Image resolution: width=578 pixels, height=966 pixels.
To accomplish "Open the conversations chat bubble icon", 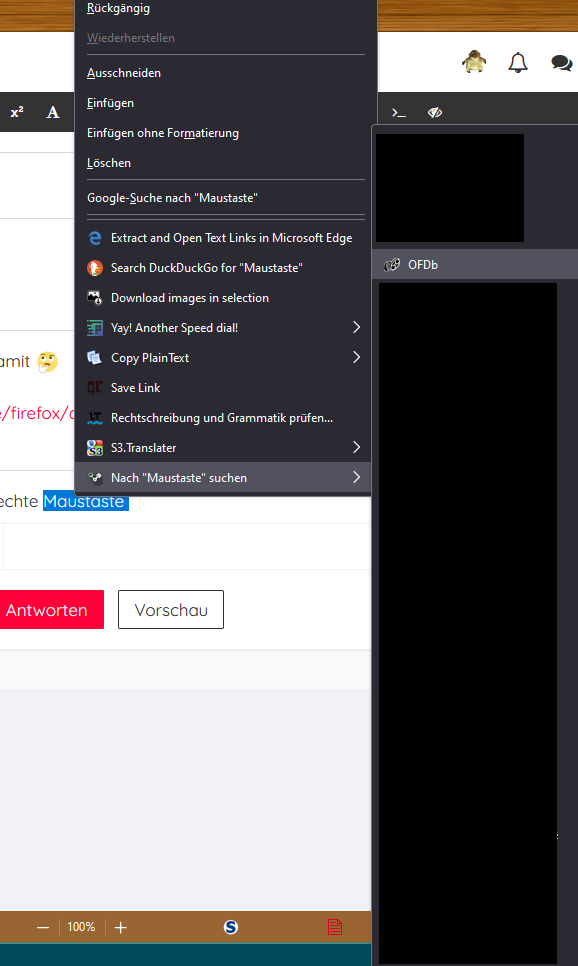I will (x=561, y=63).
